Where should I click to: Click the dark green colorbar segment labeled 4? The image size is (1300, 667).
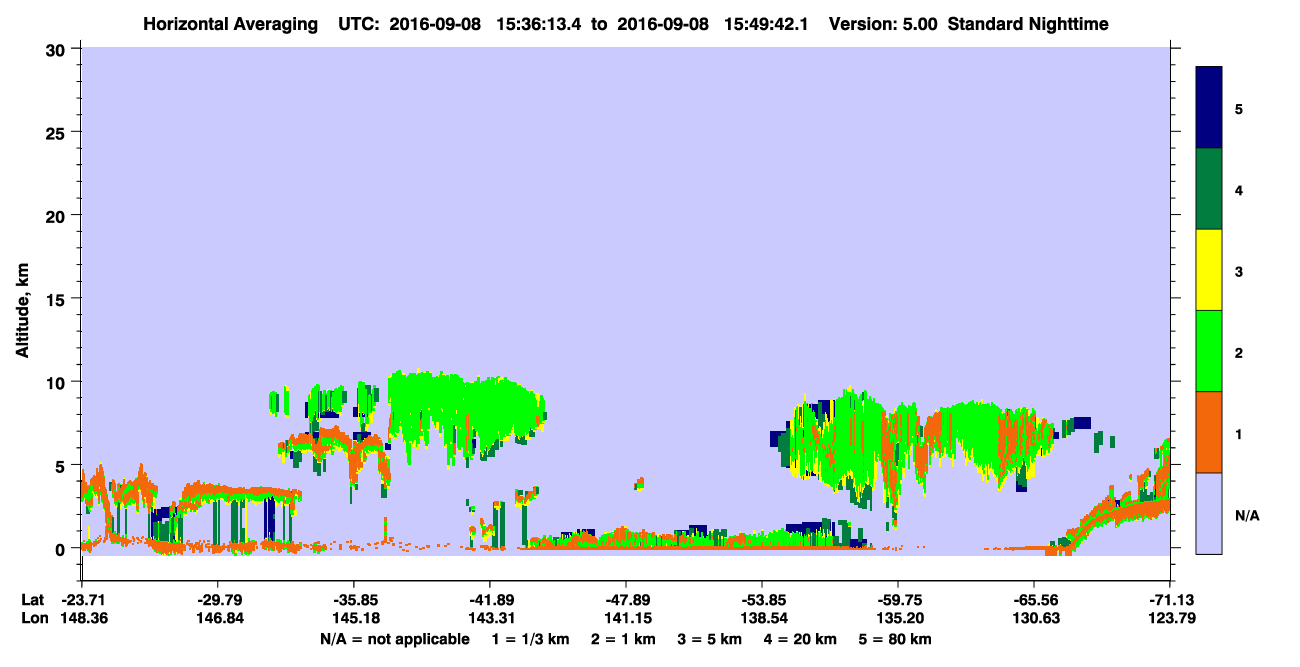coord(1209,189)
